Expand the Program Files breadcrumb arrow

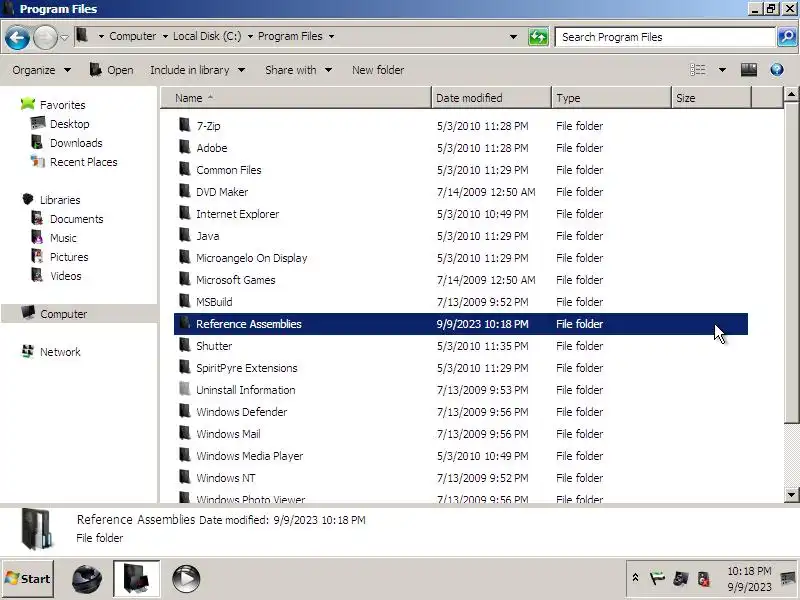pos(331,36)
